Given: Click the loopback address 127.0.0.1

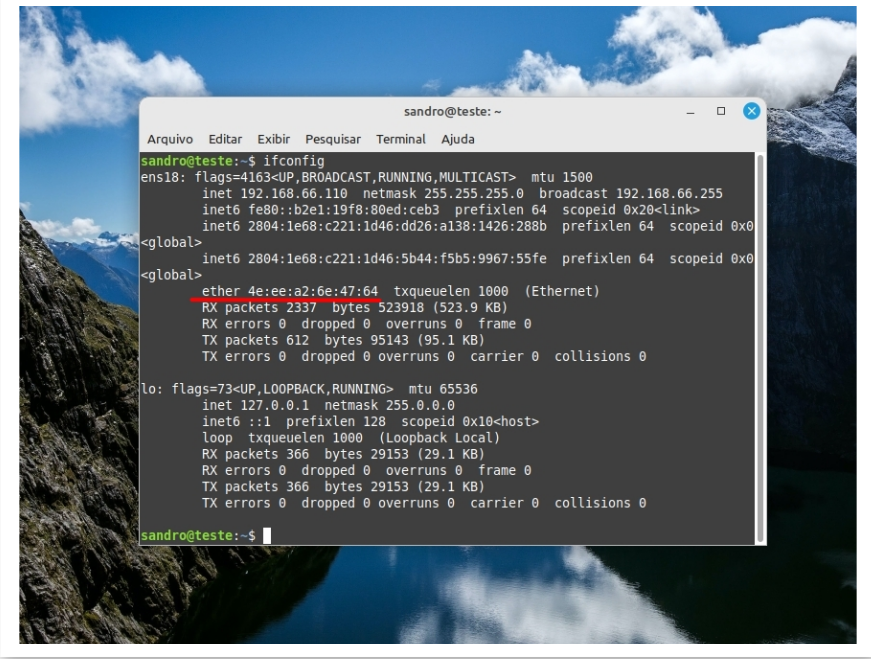Looking at the screenshot, I should (266, 405).
